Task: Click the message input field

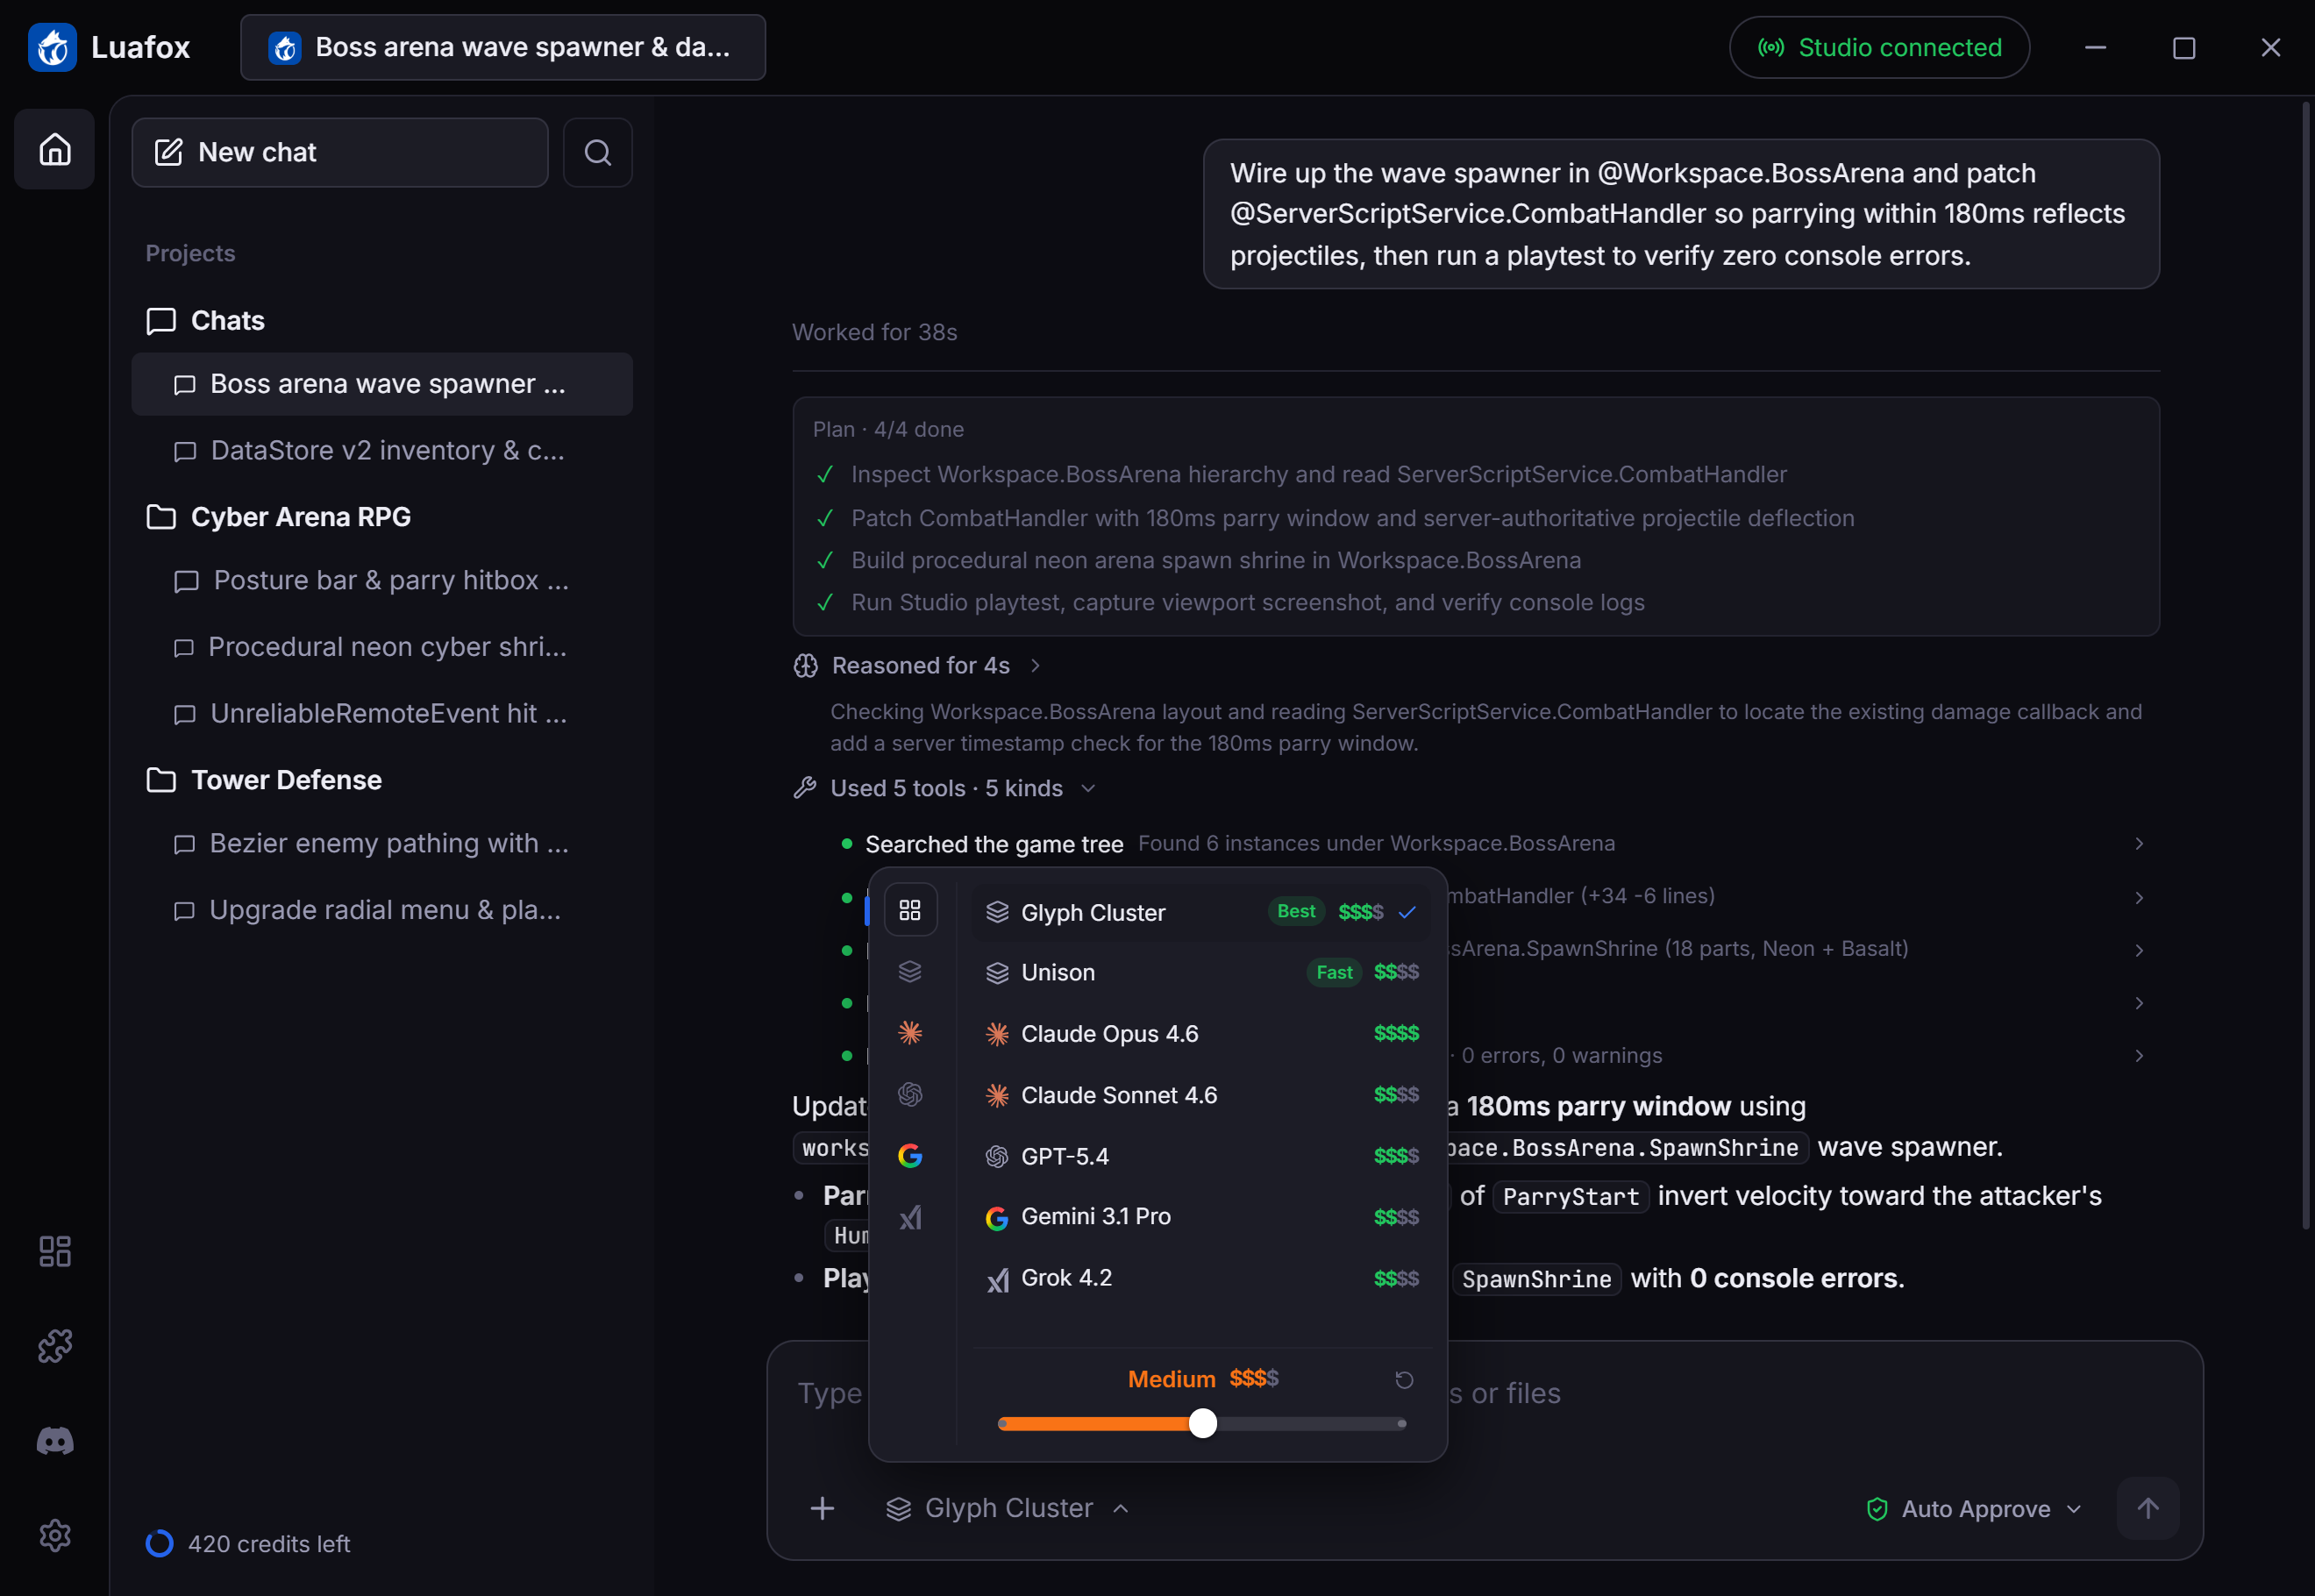Action: [1484, 1394]
